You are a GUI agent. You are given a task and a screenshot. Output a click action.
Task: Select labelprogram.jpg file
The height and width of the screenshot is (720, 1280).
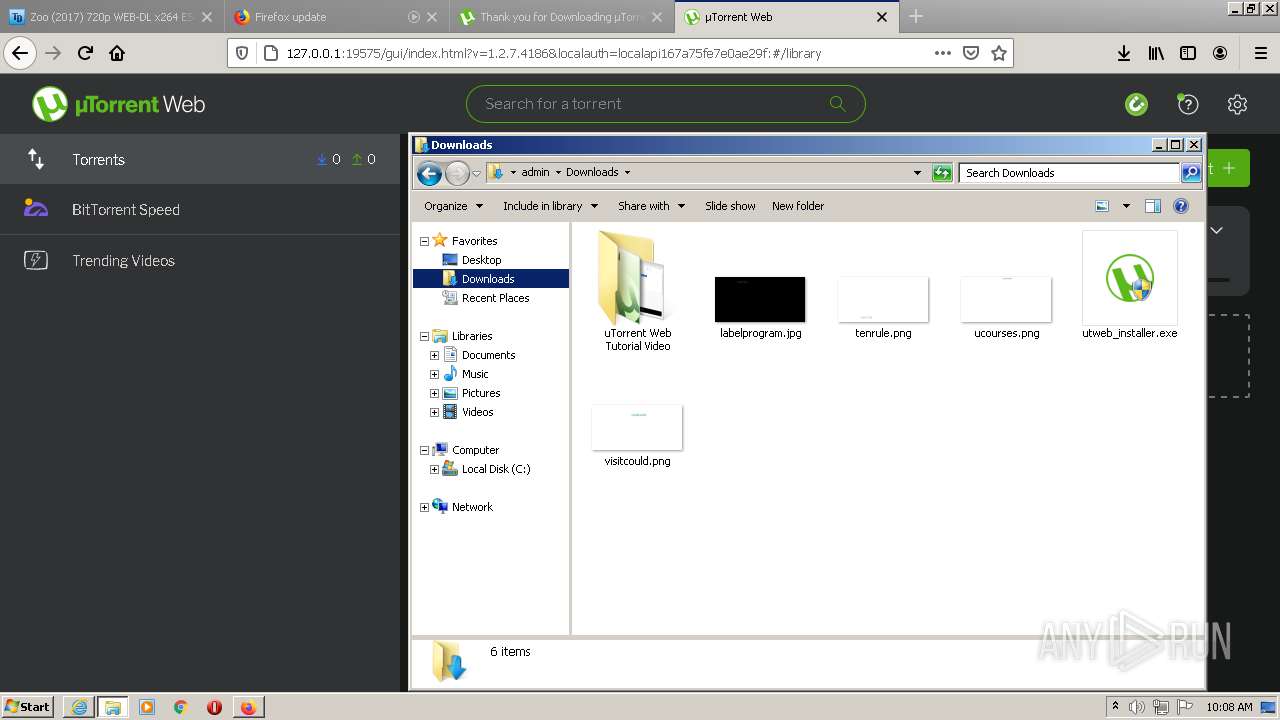point(760,307)
